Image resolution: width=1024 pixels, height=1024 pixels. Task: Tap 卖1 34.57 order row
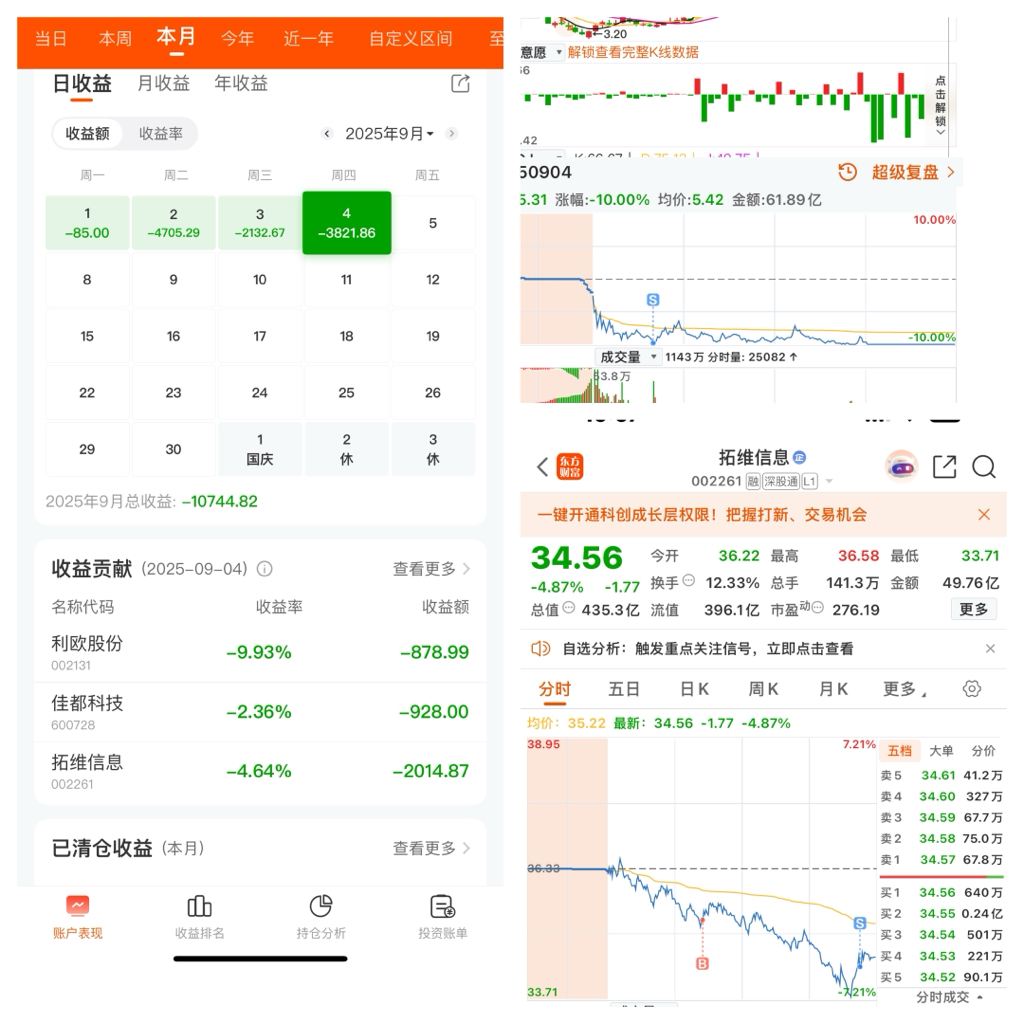pos(941,860)
